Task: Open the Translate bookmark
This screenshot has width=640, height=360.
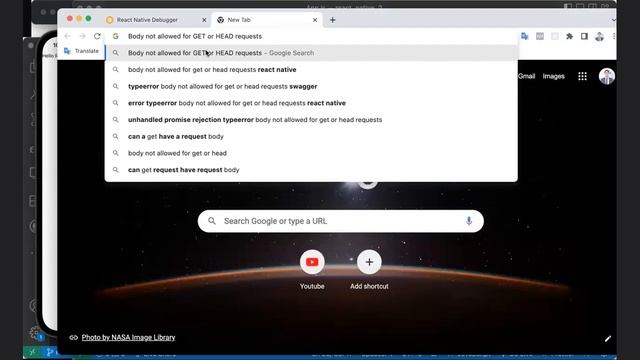Action: click(x=82, y=51)
